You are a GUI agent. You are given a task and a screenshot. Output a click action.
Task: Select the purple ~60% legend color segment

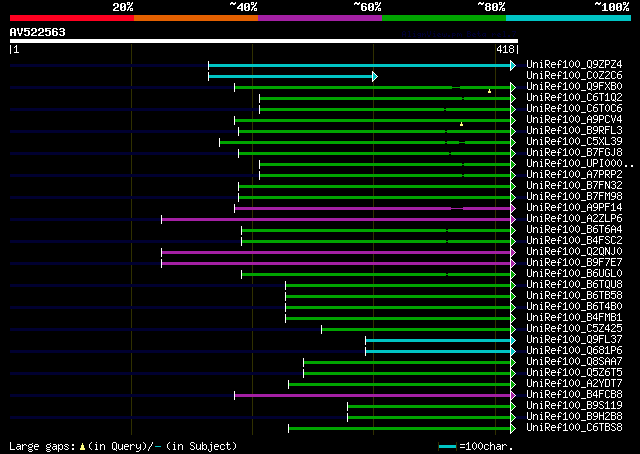[x=320, y=18]
